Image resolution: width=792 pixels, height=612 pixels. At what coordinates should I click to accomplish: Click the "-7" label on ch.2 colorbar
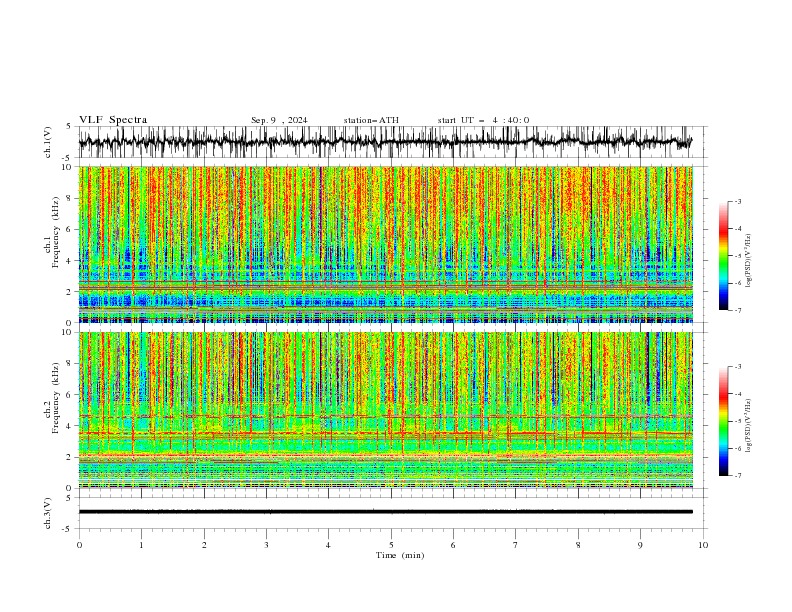tap(738, 475)
